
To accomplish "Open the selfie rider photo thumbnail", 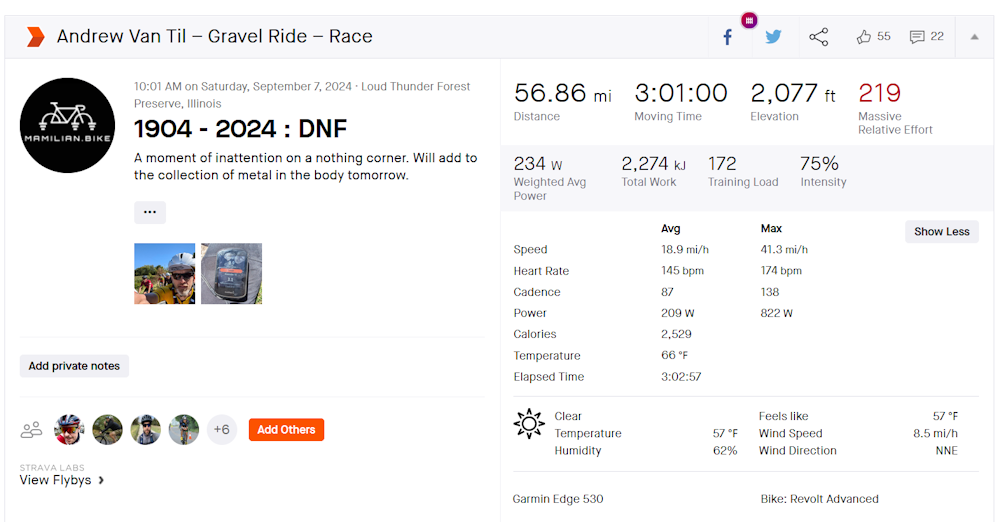I will click(165, 273).
